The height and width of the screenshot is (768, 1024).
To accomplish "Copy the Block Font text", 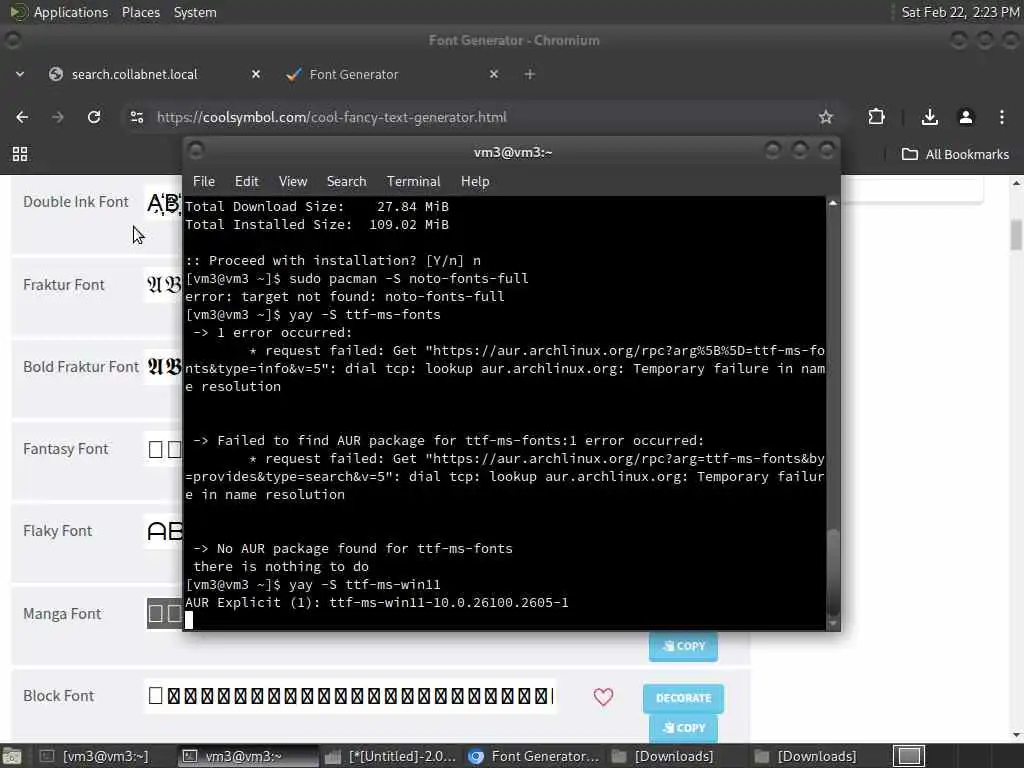I will tap(683, 728).
